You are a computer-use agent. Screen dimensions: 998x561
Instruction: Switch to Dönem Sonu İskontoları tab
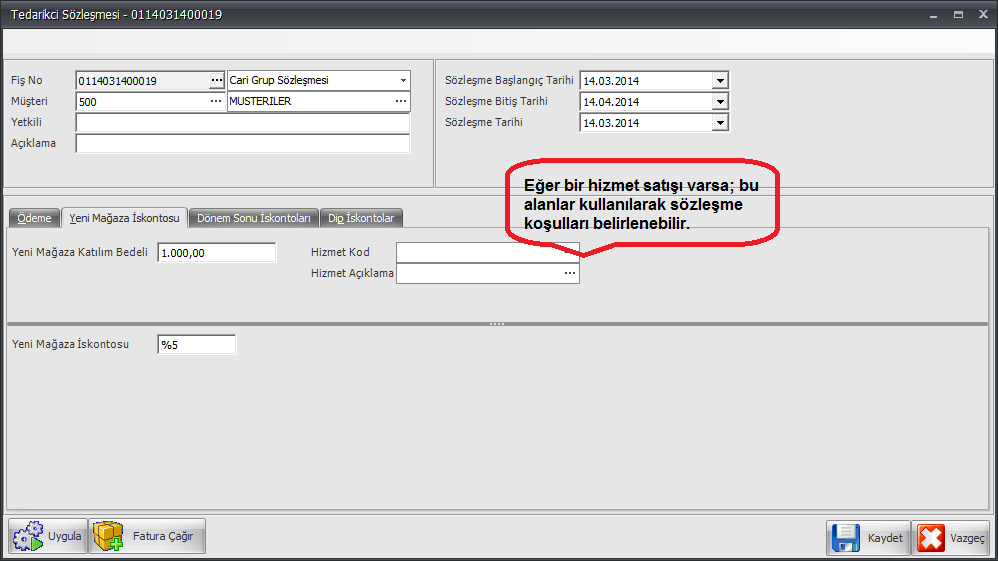pyautogui.click(x=255, y=218)
